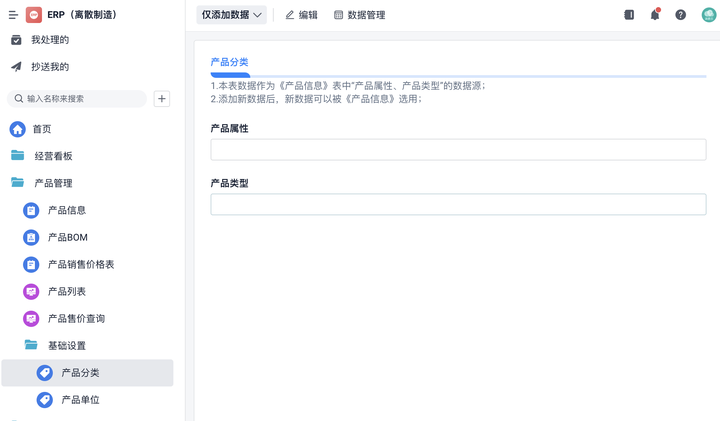Open the 仅添加数据 dropdown

[x=232, y=15]
